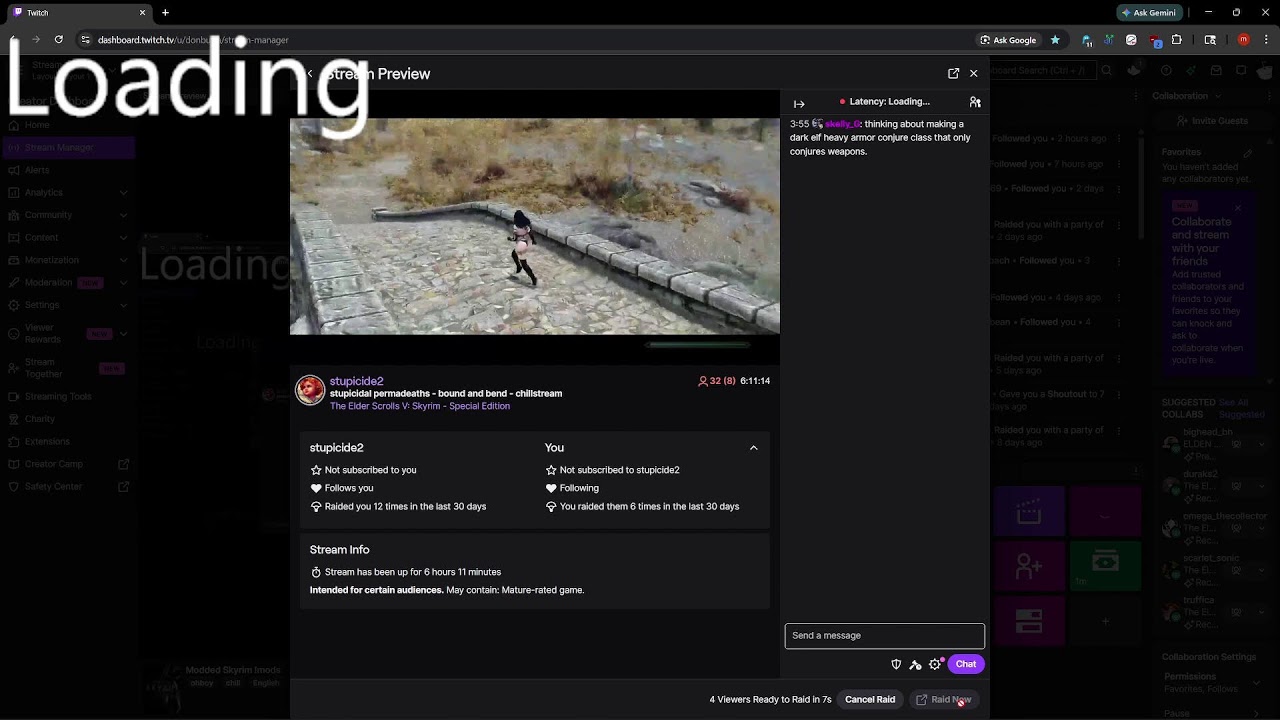Image resolution: width=1280 pixels, height=720 pixels.
Task: Open The Elder Scrolls V: Skyrim category link
Action: pyautogui.click(x=420, y=406)
